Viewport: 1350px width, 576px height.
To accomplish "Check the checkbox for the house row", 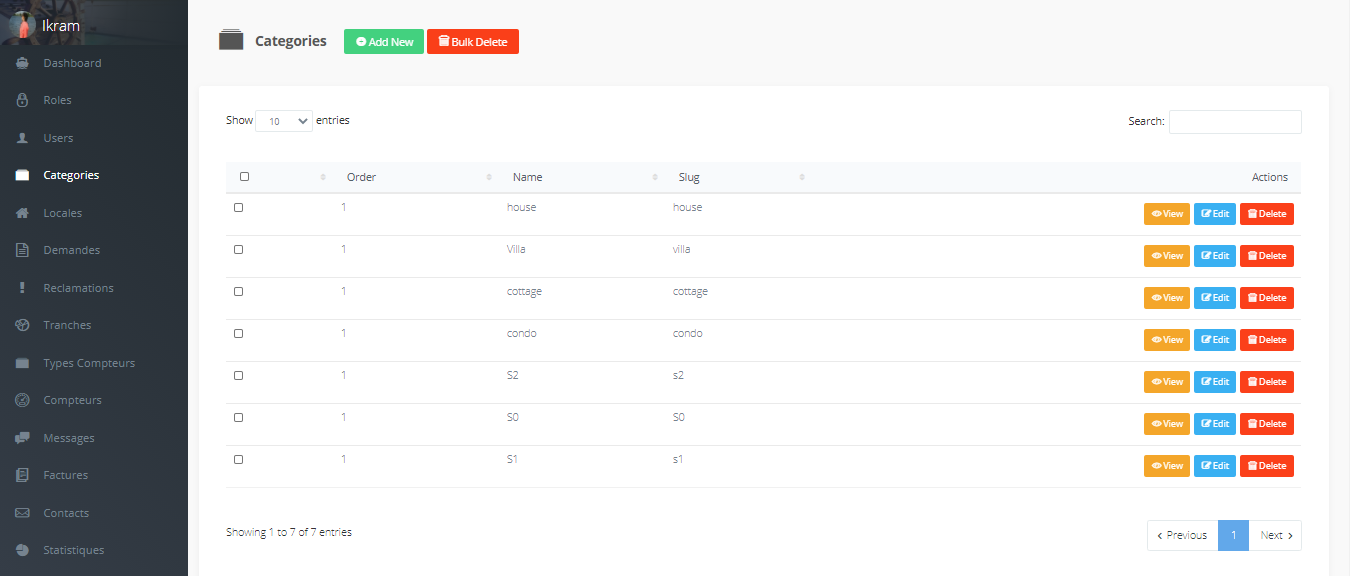I will click(238, 208).
